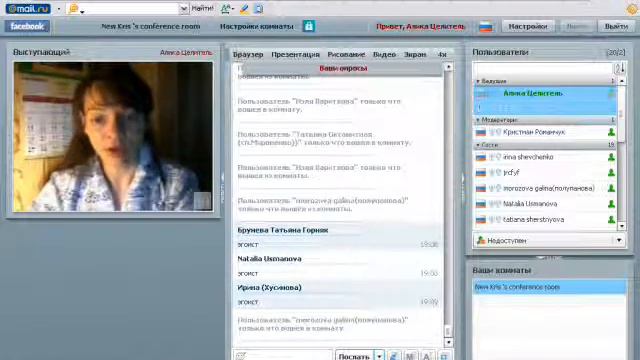Toggle microphone icons for Natalia Usmanova
640x360 pixels.
495,204
